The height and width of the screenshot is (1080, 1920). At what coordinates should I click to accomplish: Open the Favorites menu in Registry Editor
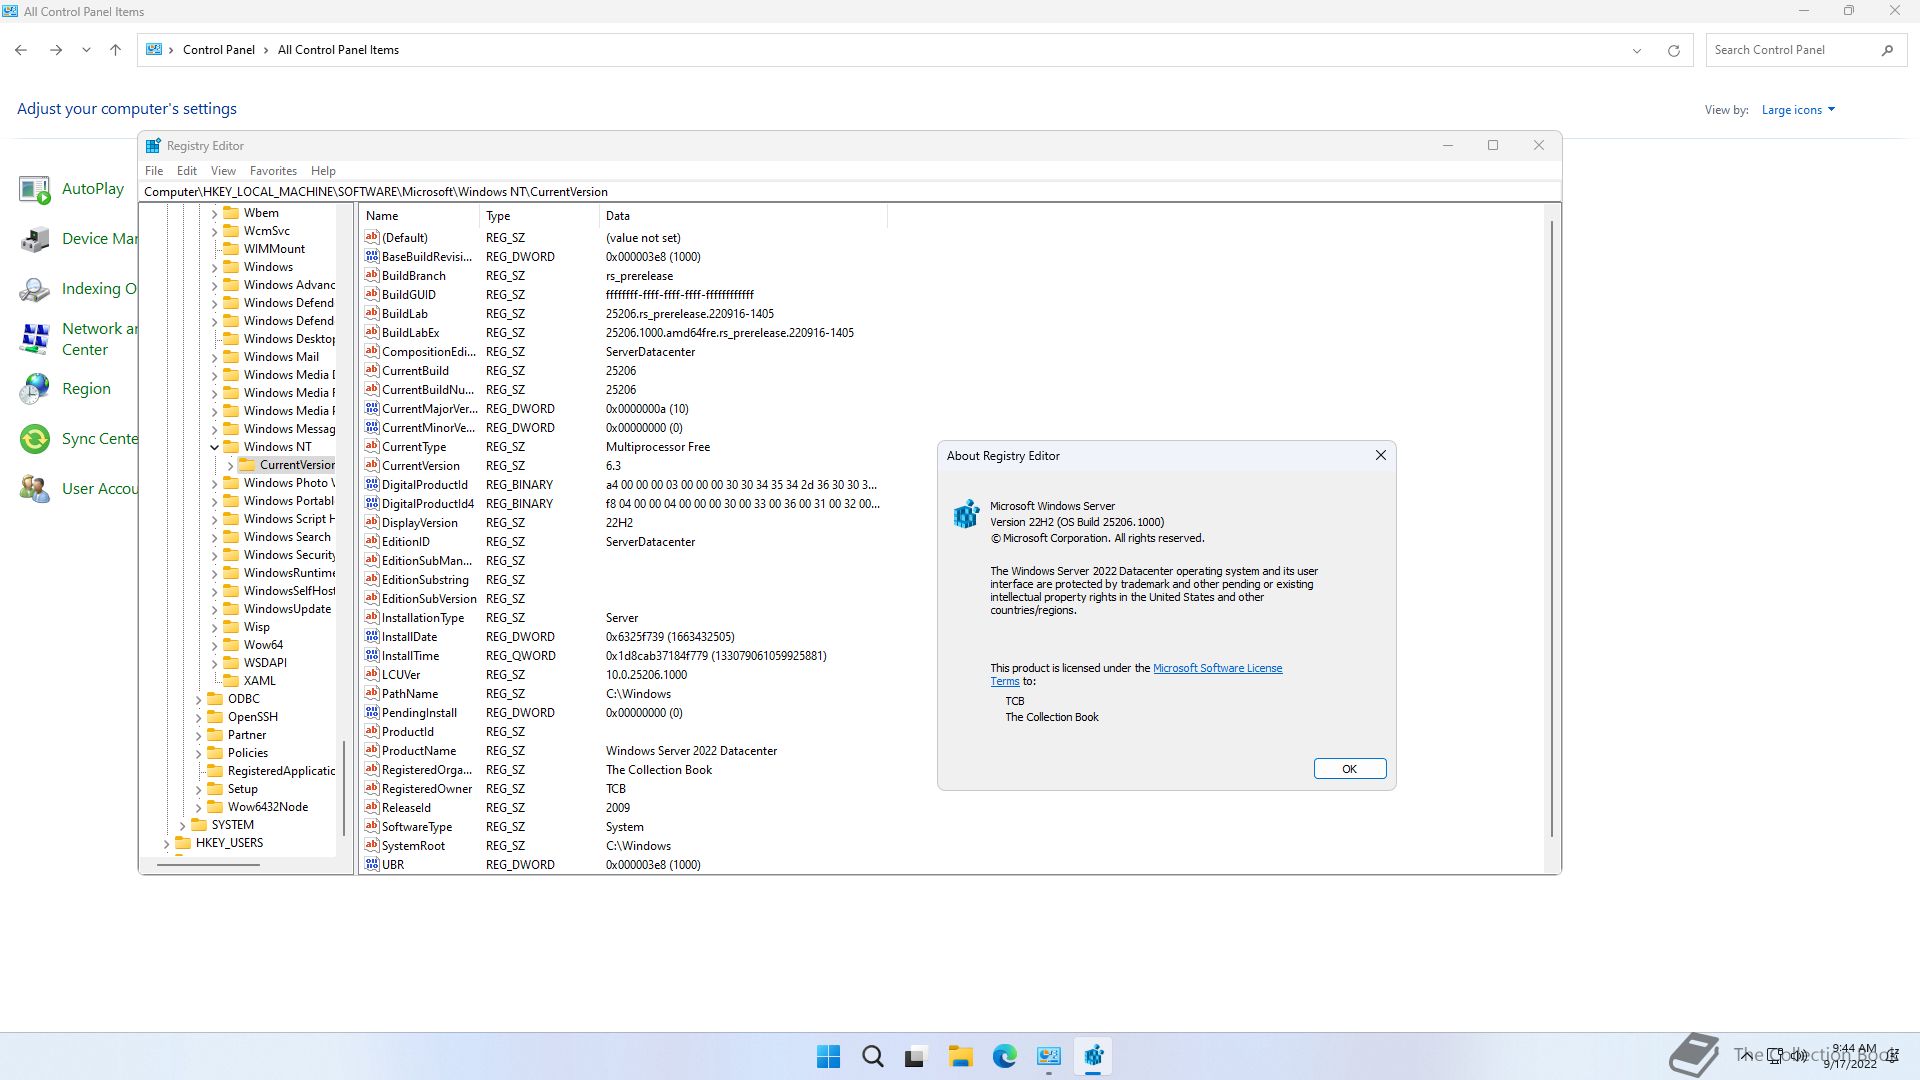(x=273, y=171)
